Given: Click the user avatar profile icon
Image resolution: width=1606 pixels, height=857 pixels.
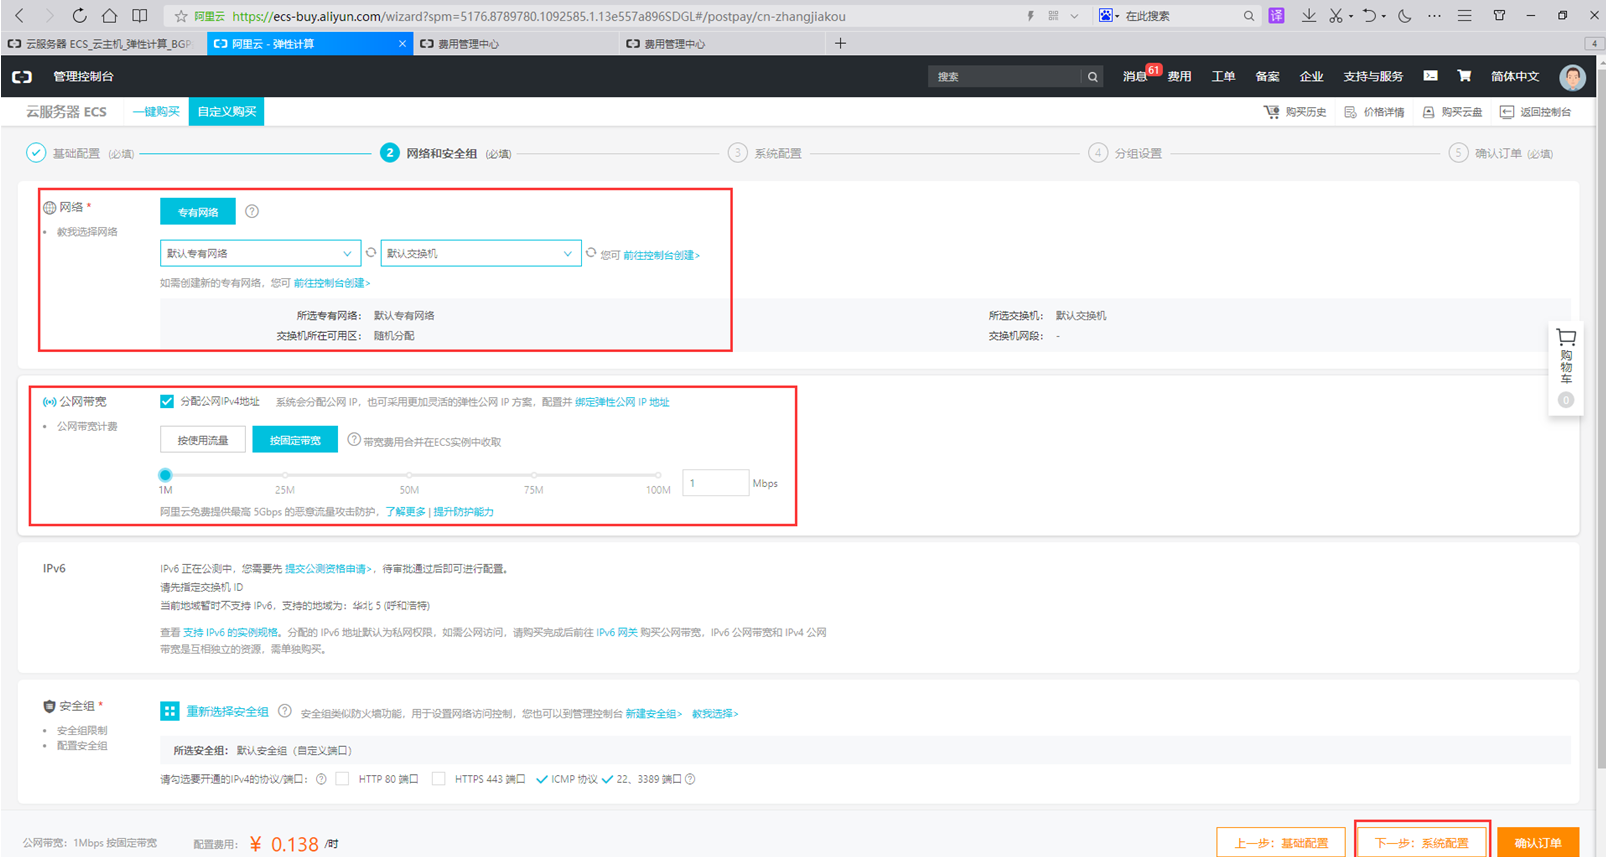Looking at the screenshot, I should tap(1571, 77).
